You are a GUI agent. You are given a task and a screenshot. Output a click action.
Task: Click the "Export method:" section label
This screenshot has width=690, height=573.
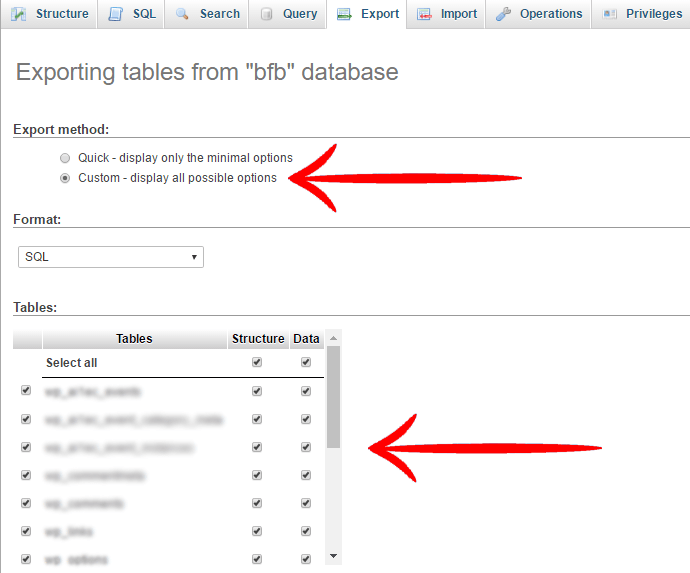(61, 129)
